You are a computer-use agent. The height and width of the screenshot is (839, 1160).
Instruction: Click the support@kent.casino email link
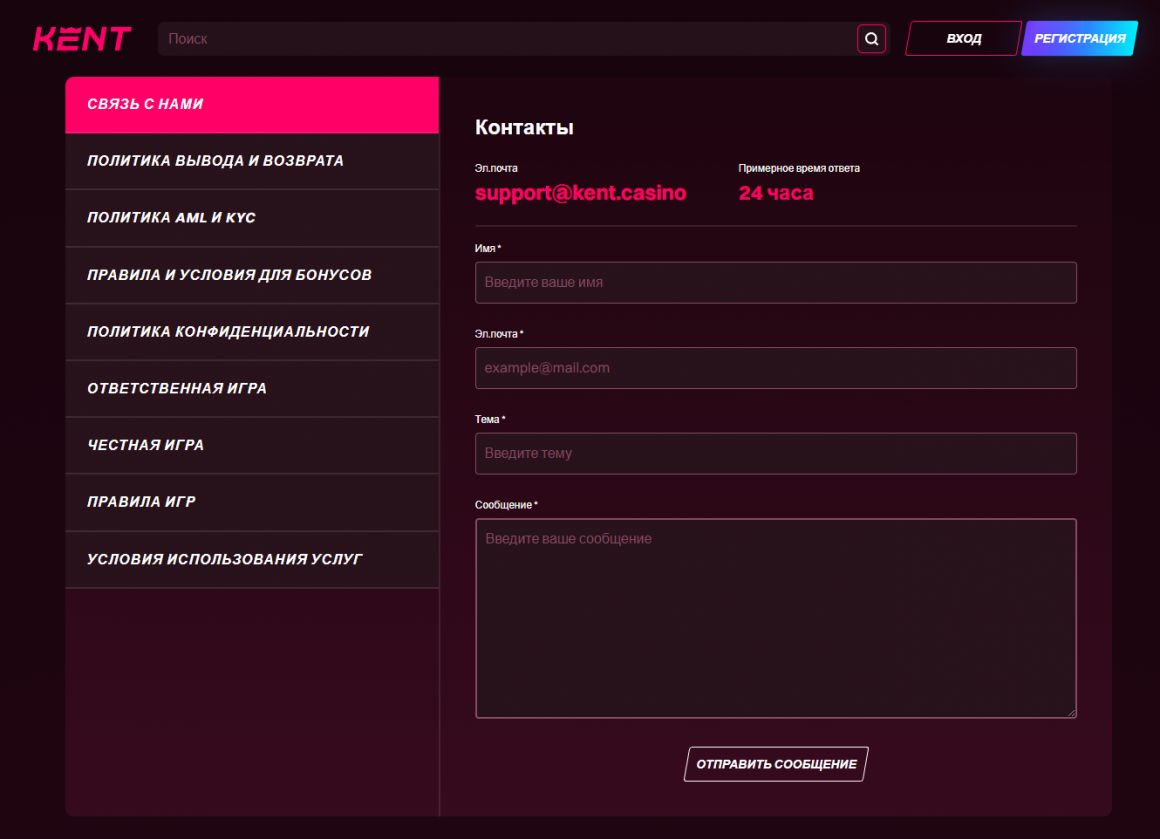(580, 193)
